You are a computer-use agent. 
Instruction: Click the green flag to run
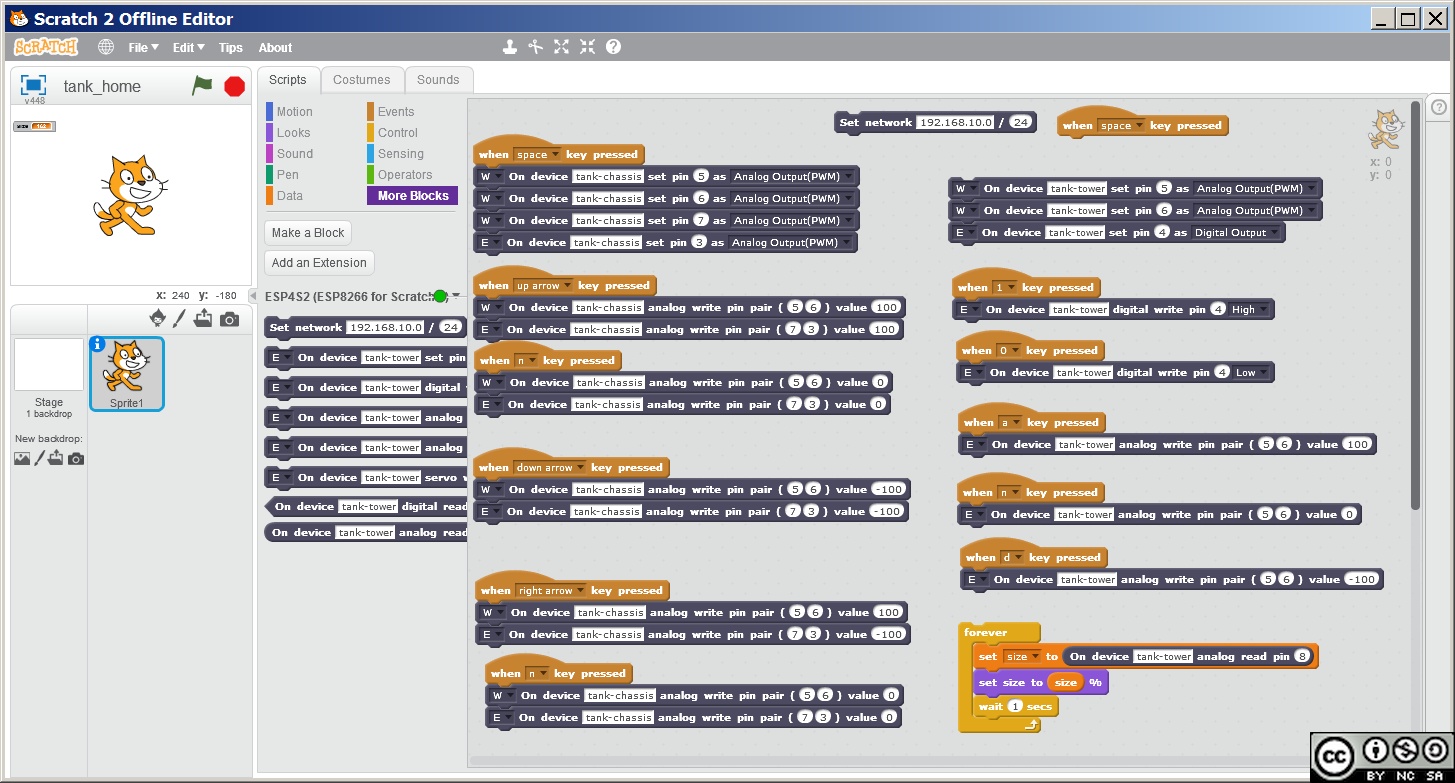[203, 86]
